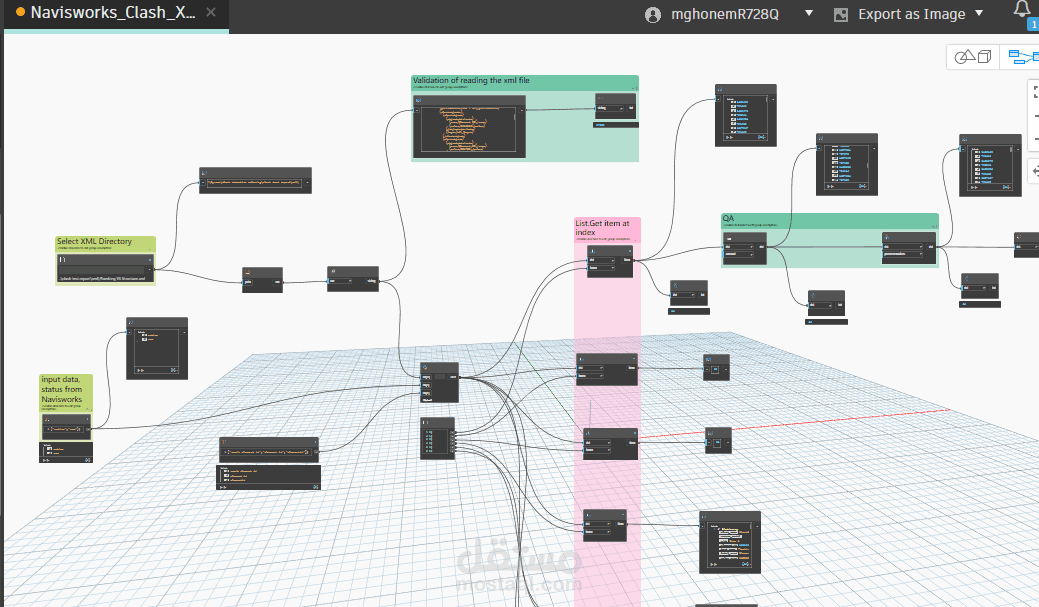Click item-count icon in the results code block preview
Screen dimensions: 1039x607
tap(315, 486)
